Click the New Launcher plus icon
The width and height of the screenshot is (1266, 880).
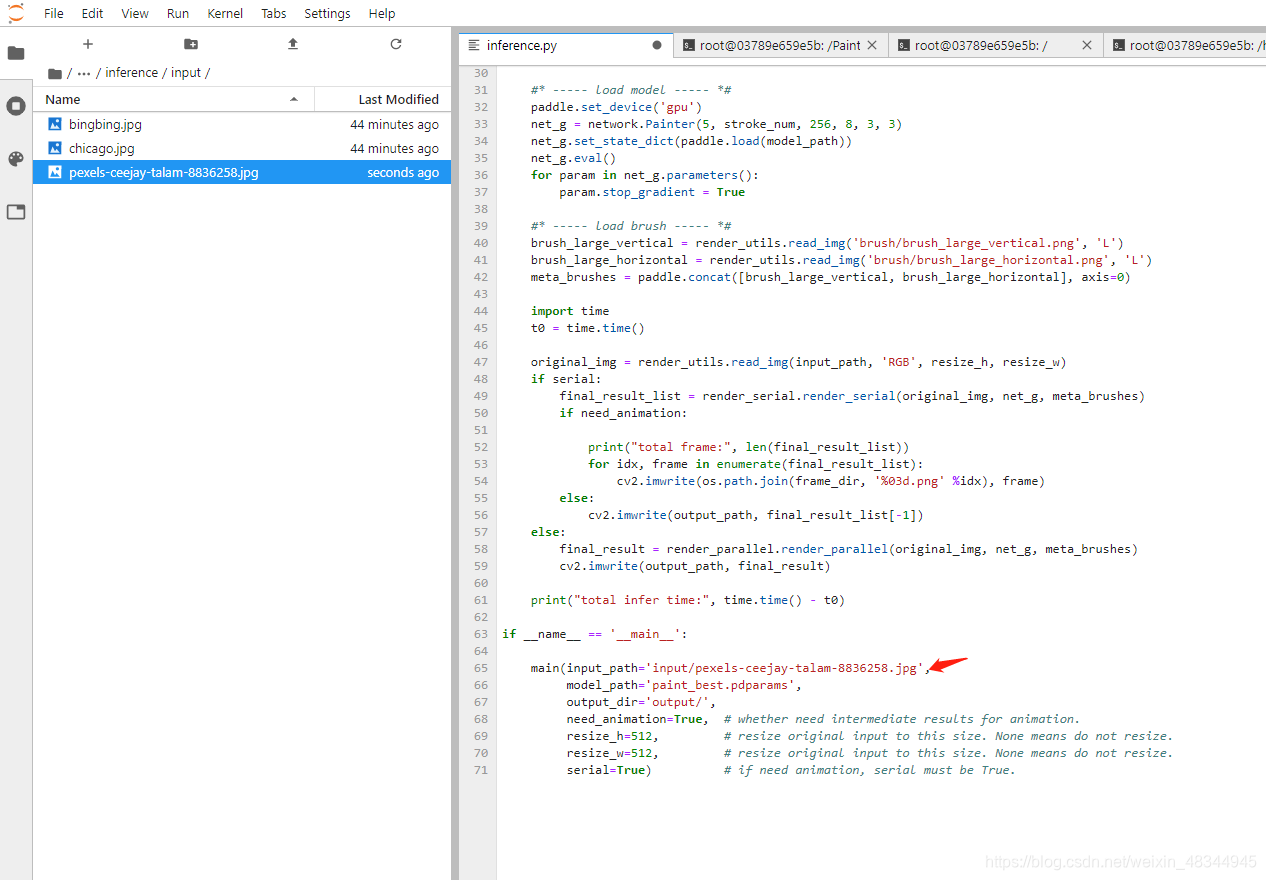pyautogui.click(x=88, y=44)
